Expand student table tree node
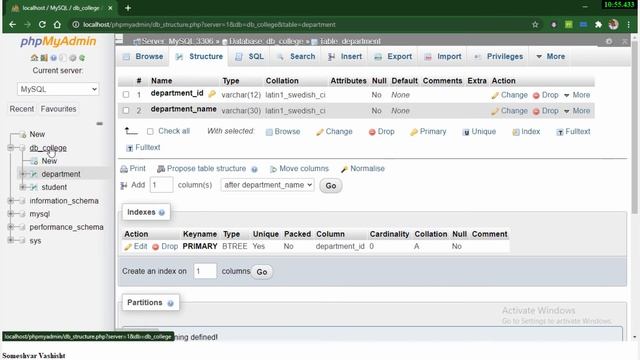 (x=22, y=187)
